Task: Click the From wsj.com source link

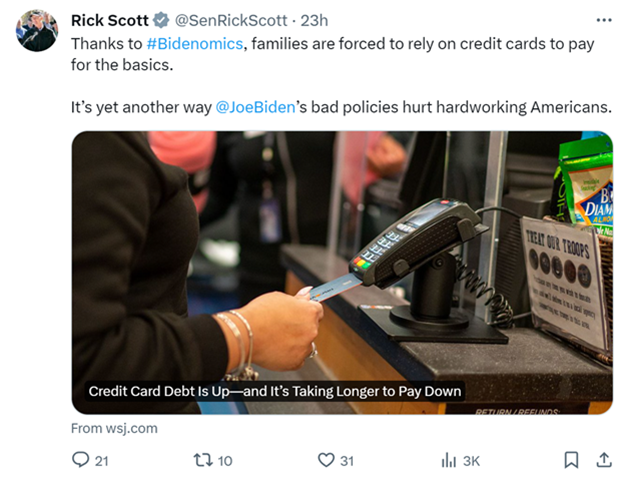Action: click(x=114, y=428)
